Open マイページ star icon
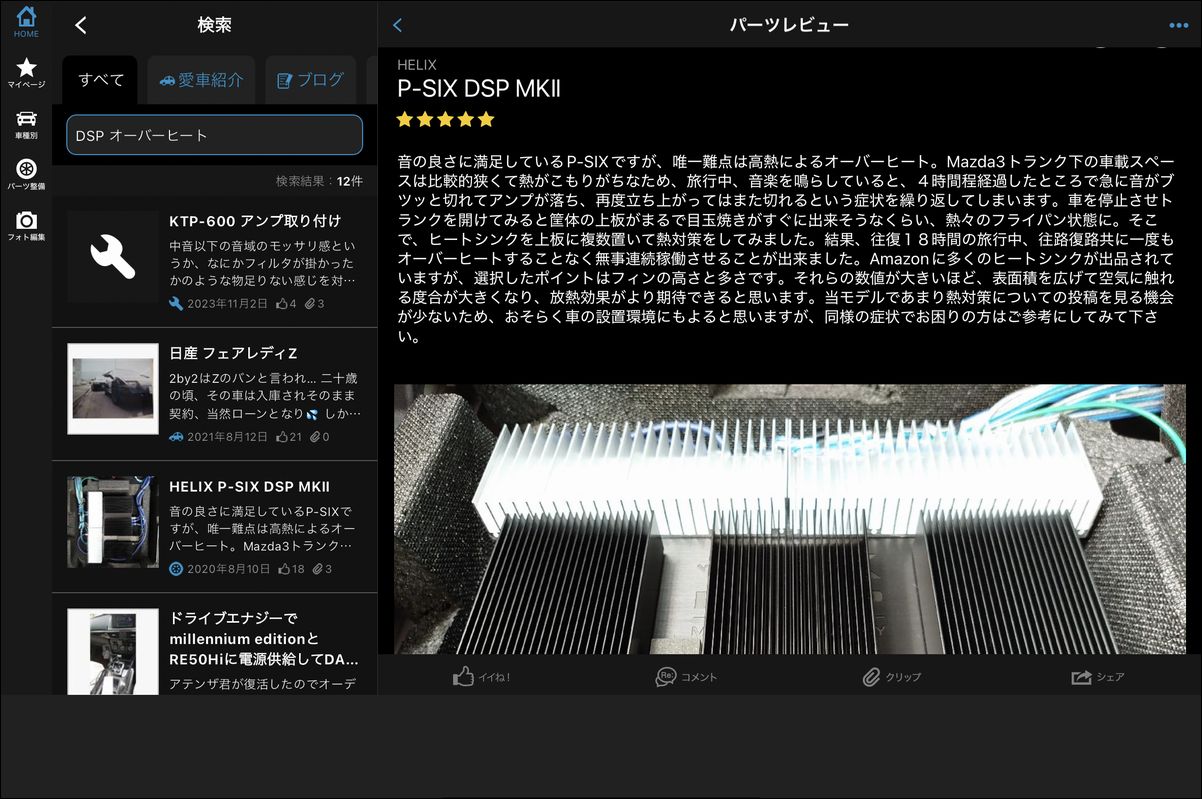This screenshot has width=1202, height=799. pos(26,73)
